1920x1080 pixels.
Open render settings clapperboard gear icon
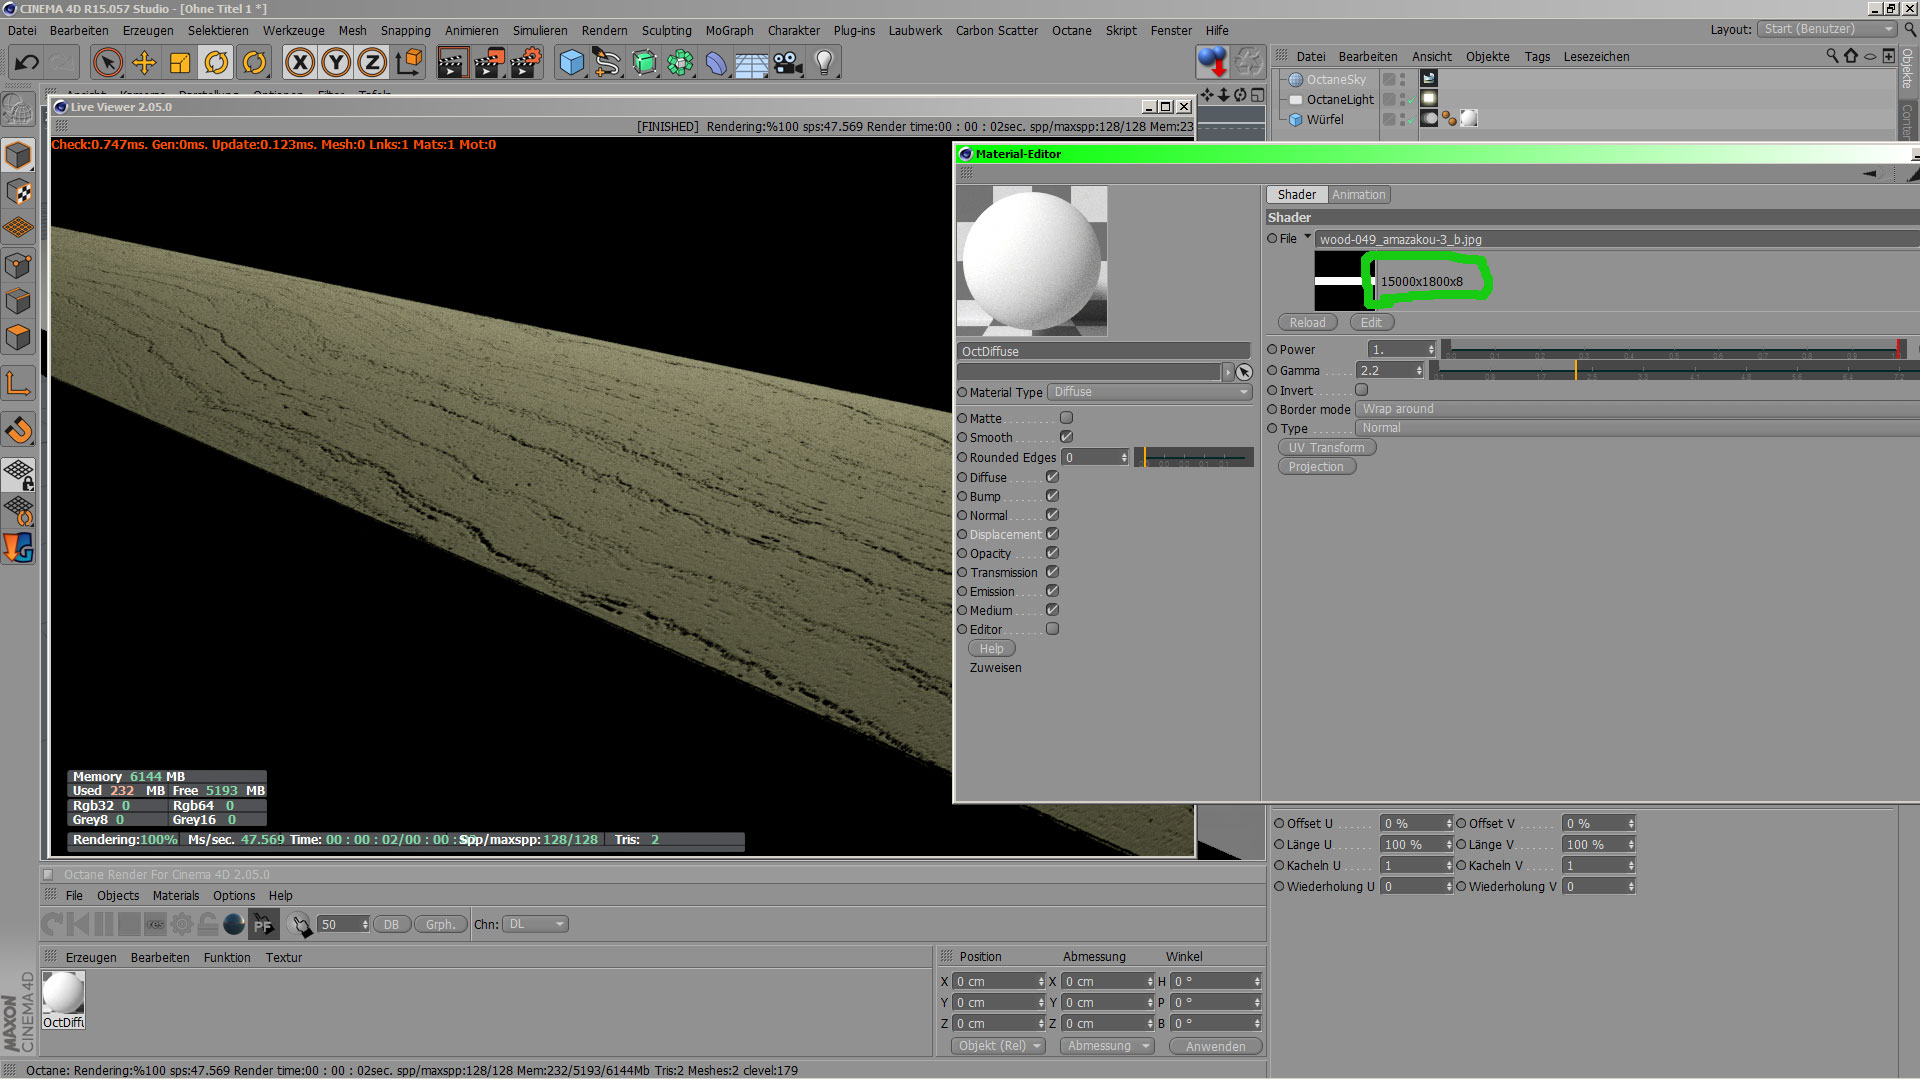(526, 63)
